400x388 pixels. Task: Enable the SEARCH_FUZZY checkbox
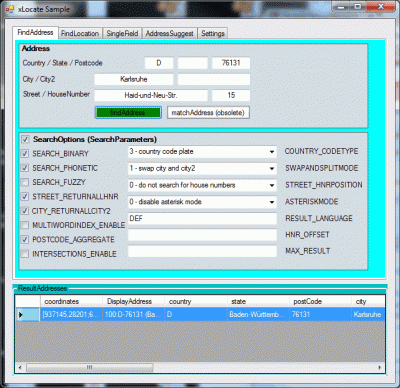pyautogui.click(x=25, y=182)
